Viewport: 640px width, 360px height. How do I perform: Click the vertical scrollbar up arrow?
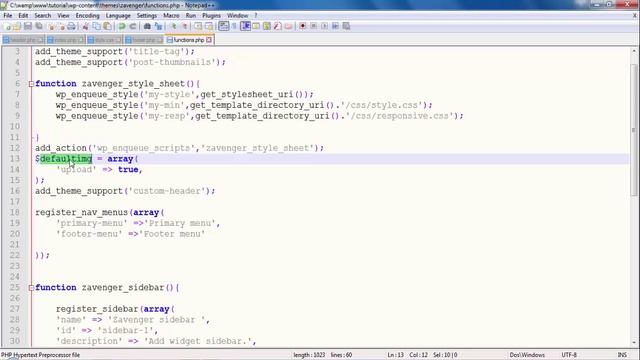click(633, 51)
